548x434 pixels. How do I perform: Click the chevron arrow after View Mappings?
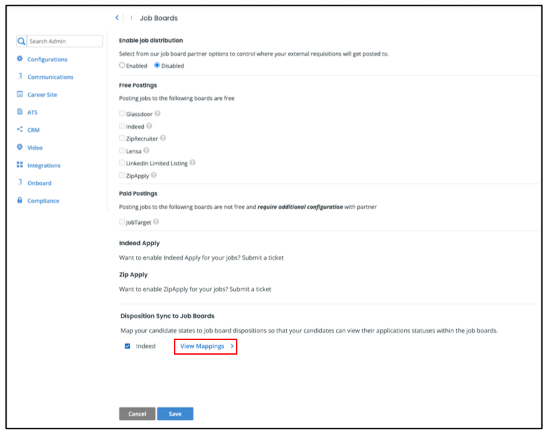coord(232,346)
